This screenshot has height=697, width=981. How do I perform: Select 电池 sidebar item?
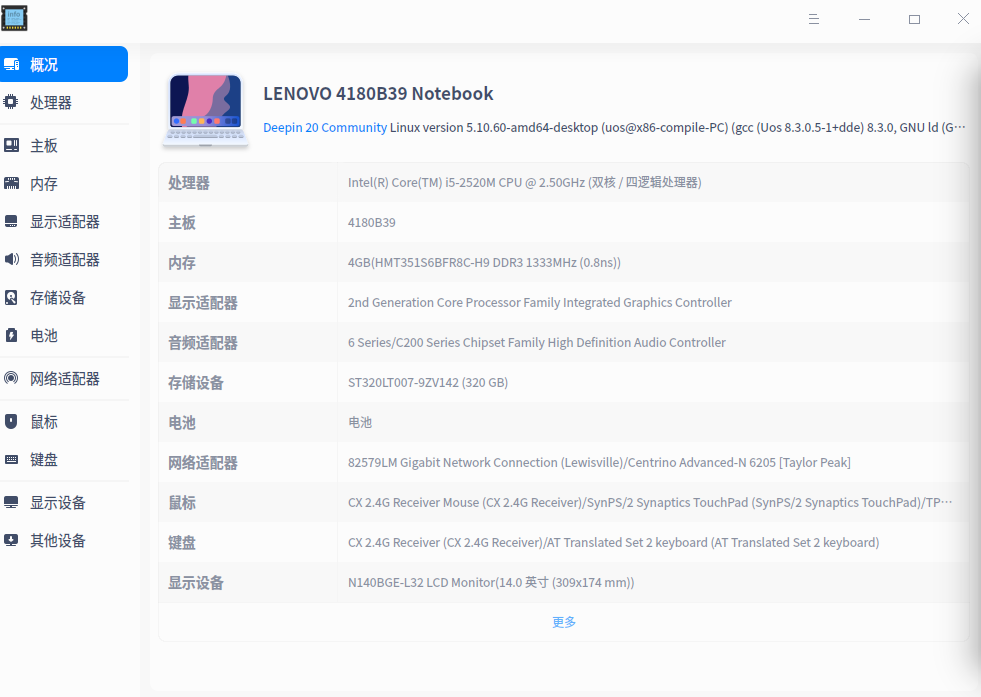coord(64,335)
